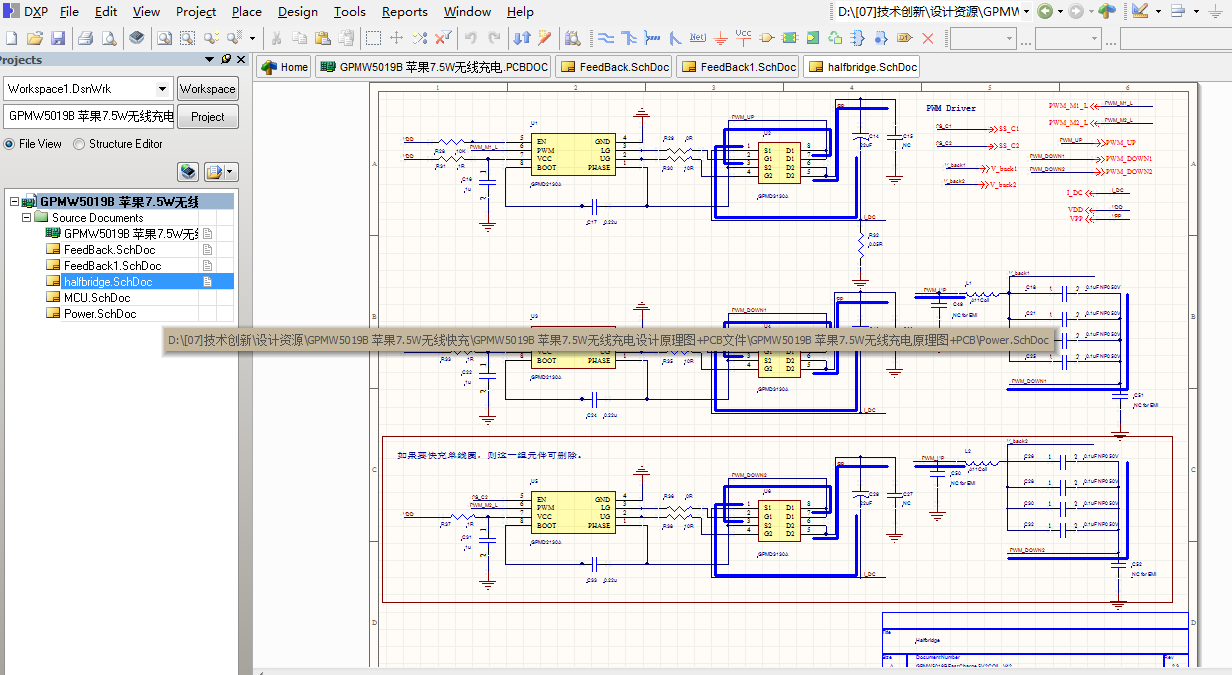Viewport: 1232px width, 675px height.
Task: Select the Place Bus tool
Action: [629, 38]
